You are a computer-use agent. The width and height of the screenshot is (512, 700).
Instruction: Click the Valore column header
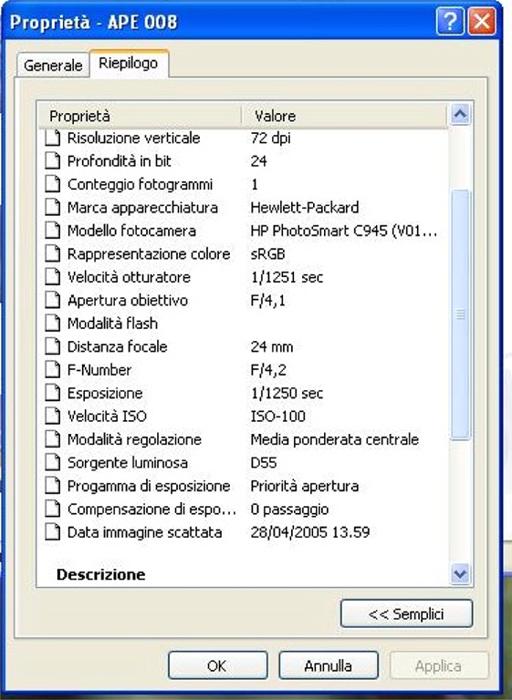click(x=344, y=116)
